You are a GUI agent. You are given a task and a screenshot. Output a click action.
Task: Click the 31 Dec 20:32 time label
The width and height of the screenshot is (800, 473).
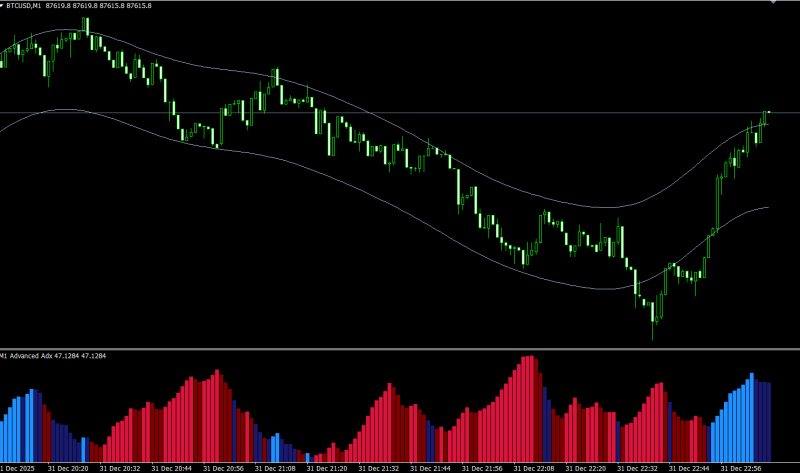click(x=120, y=468)
